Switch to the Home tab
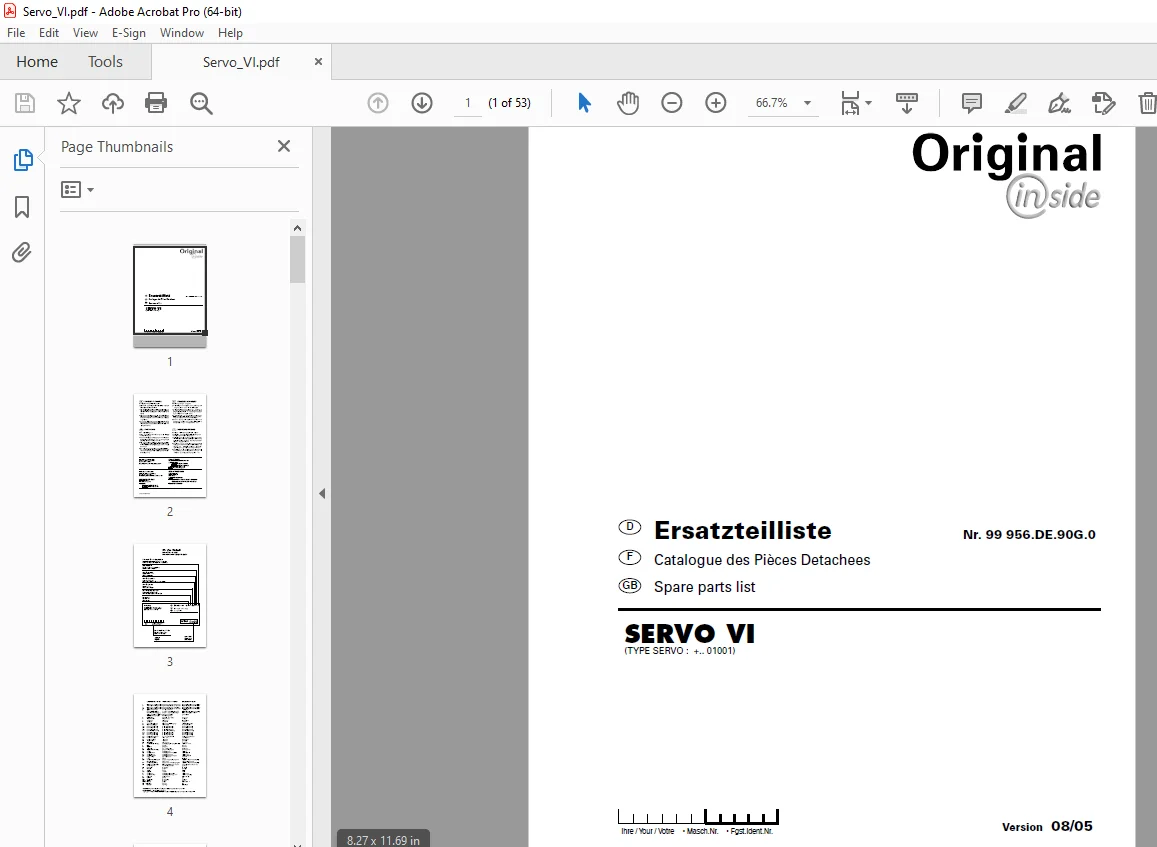 [x=37, y=62]
